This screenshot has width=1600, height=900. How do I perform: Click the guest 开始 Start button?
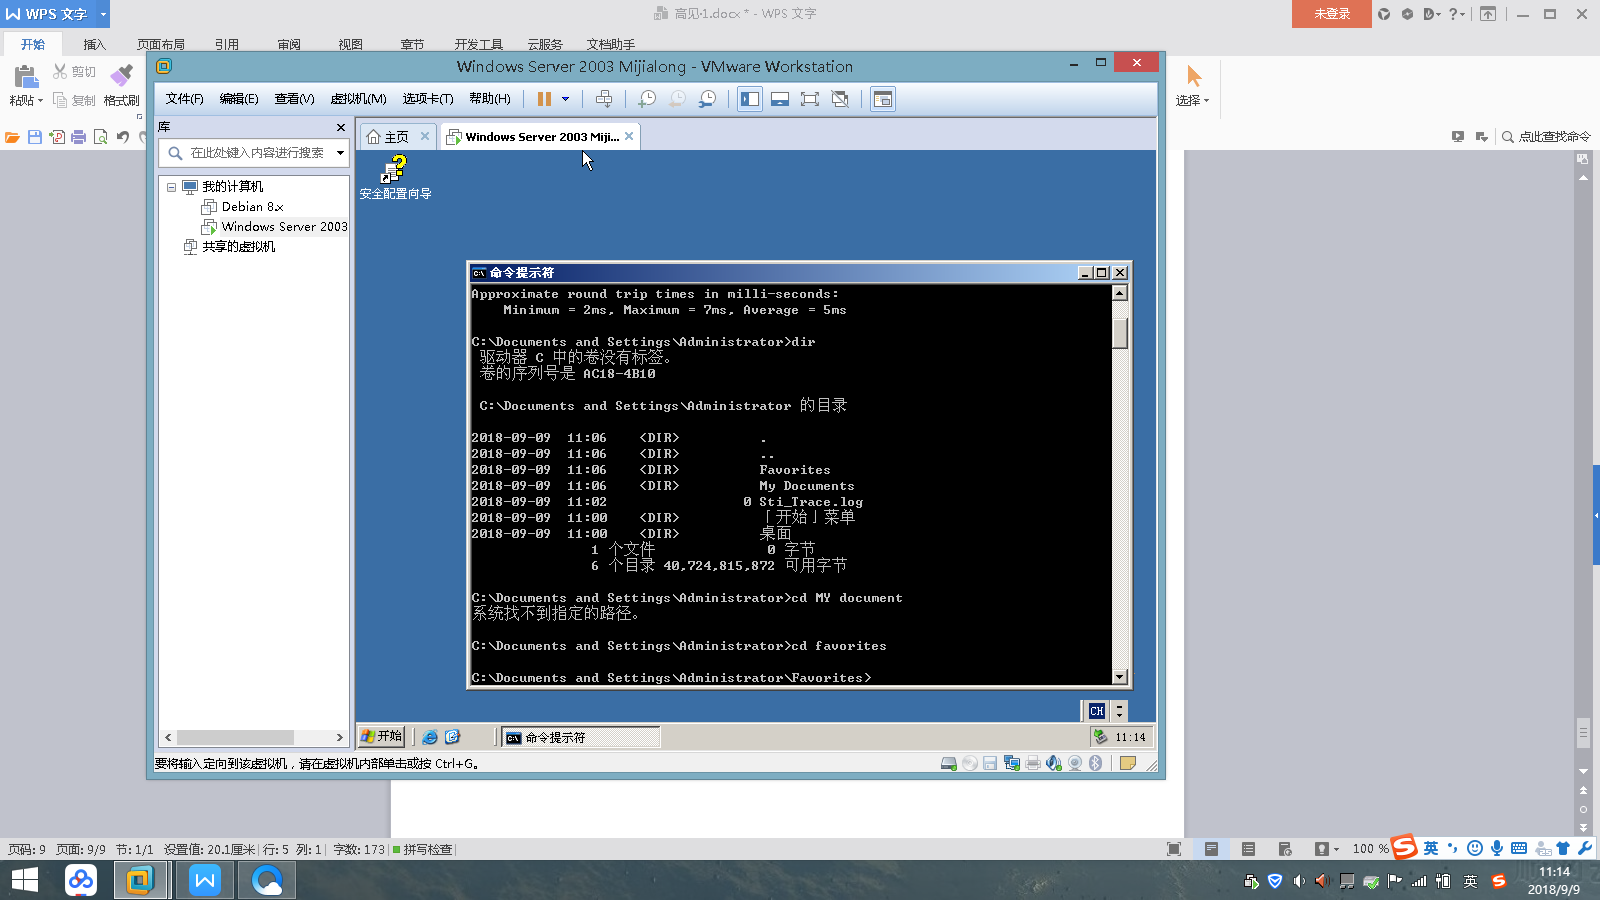(x=381, y=736)
